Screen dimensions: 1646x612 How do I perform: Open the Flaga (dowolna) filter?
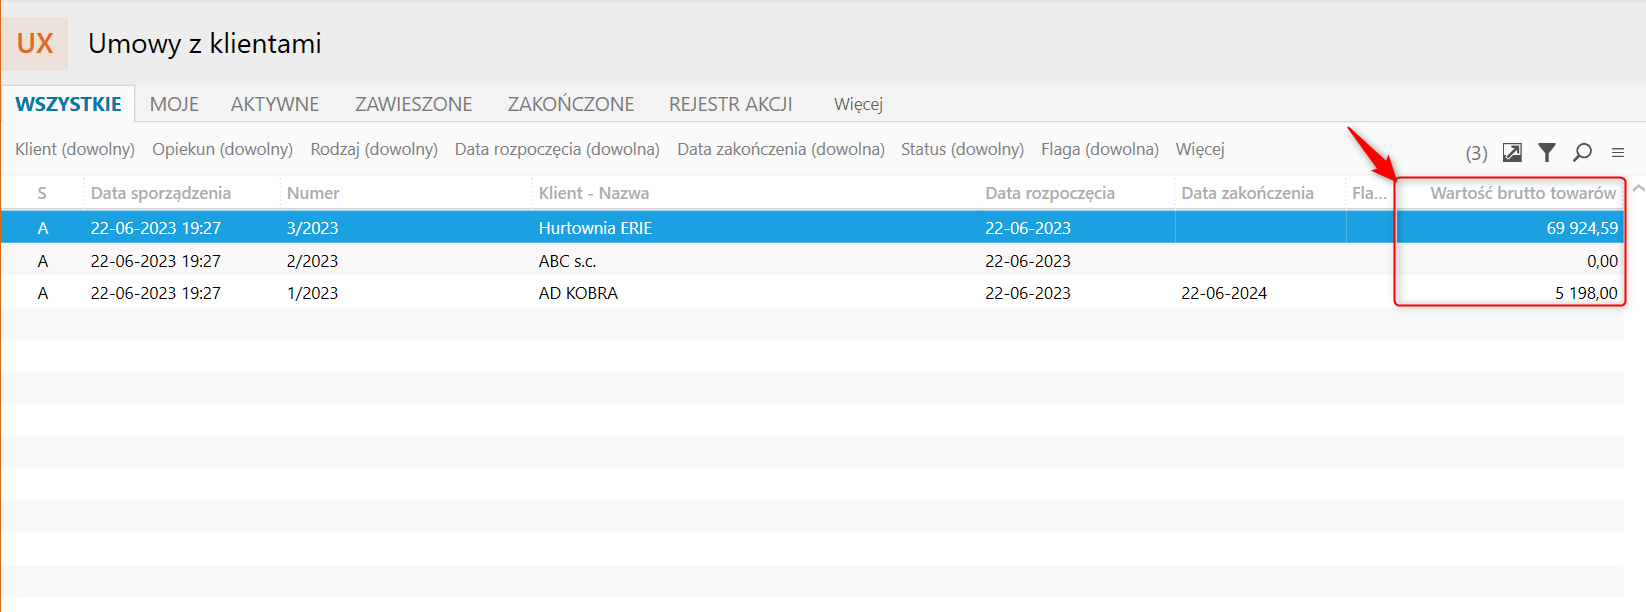point(1100,149)
